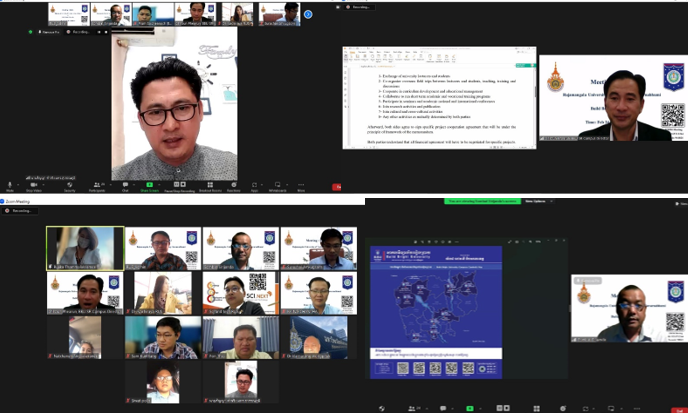This screenshot has height=413, width=688.
Task: Stop recording in the speaker-view Zoom toolbar
Action: [x=183, y=184]
